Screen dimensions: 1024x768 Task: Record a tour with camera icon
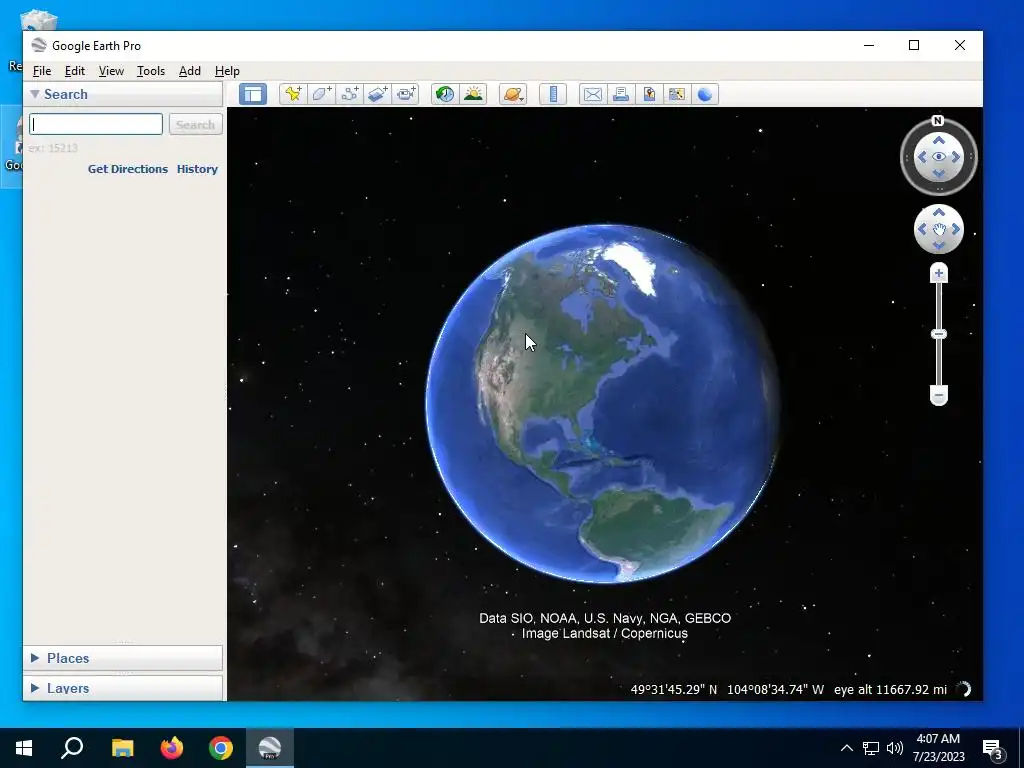[x=406, y=94]
